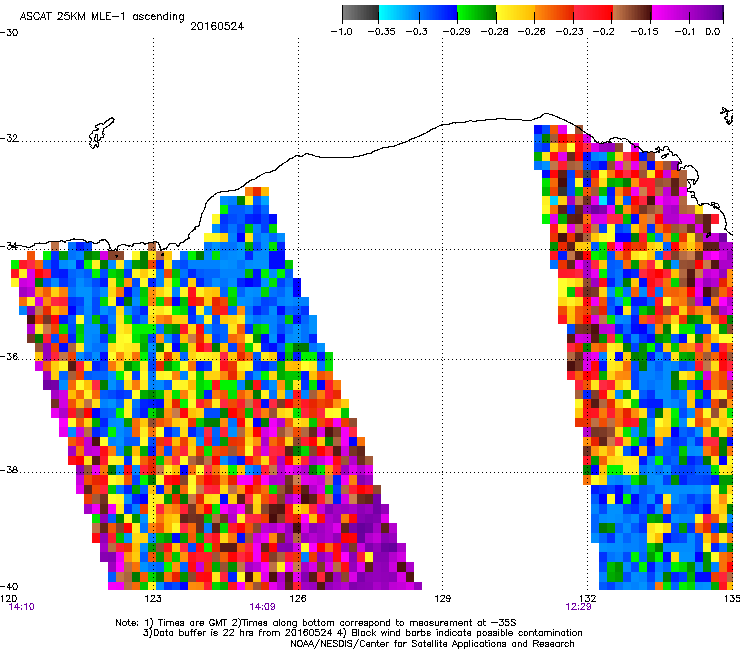The width and height of the screenshot is (740, 650).
Task: Click the yellow color bar segment
Action: pos(515,13)
